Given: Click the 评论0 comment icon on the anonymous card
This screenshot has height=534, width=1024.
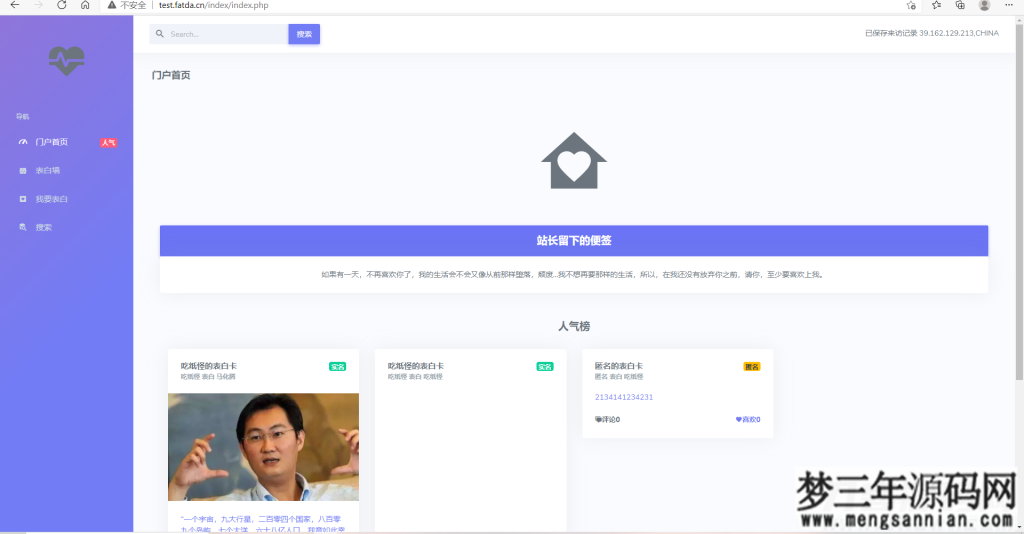Looking at the screenshot, I should [x=598, y=420].
